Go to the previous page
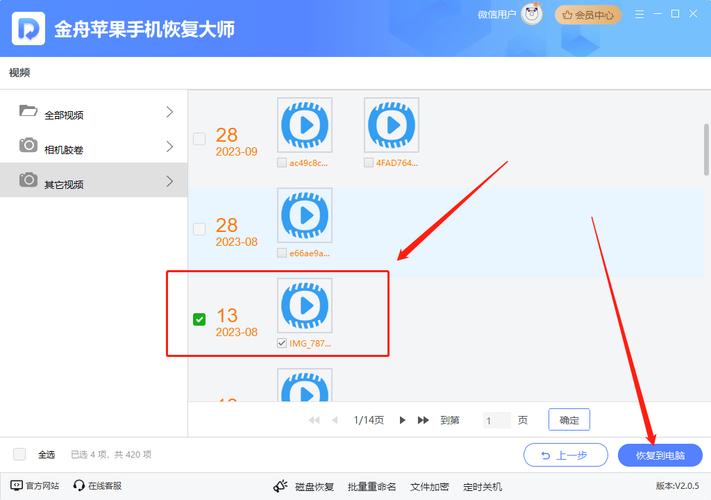The width and height of the screenshot is (711, 500). 335,420
